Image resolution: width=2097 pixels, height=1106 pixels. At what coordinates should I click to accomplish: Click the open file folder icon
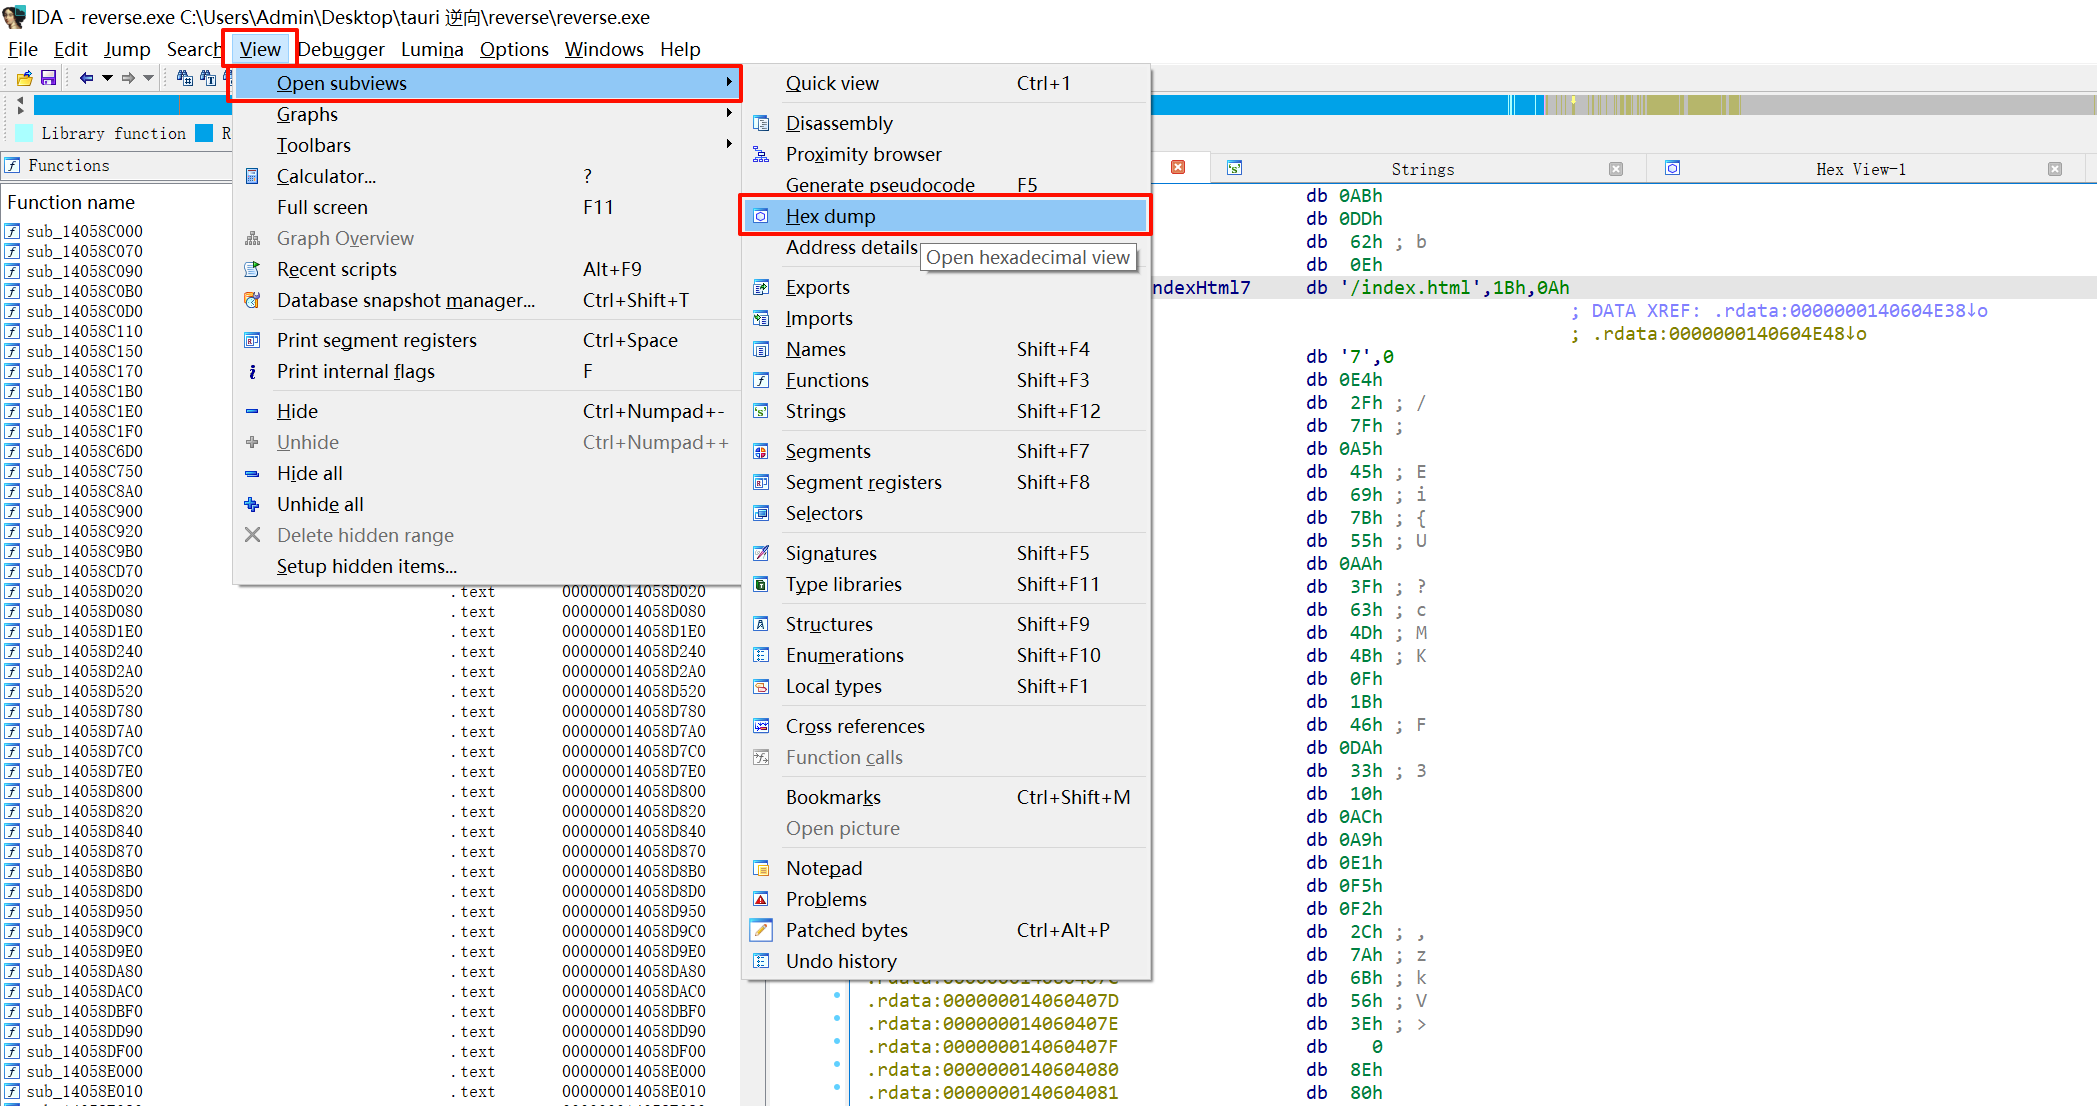(x=25, y=78)
